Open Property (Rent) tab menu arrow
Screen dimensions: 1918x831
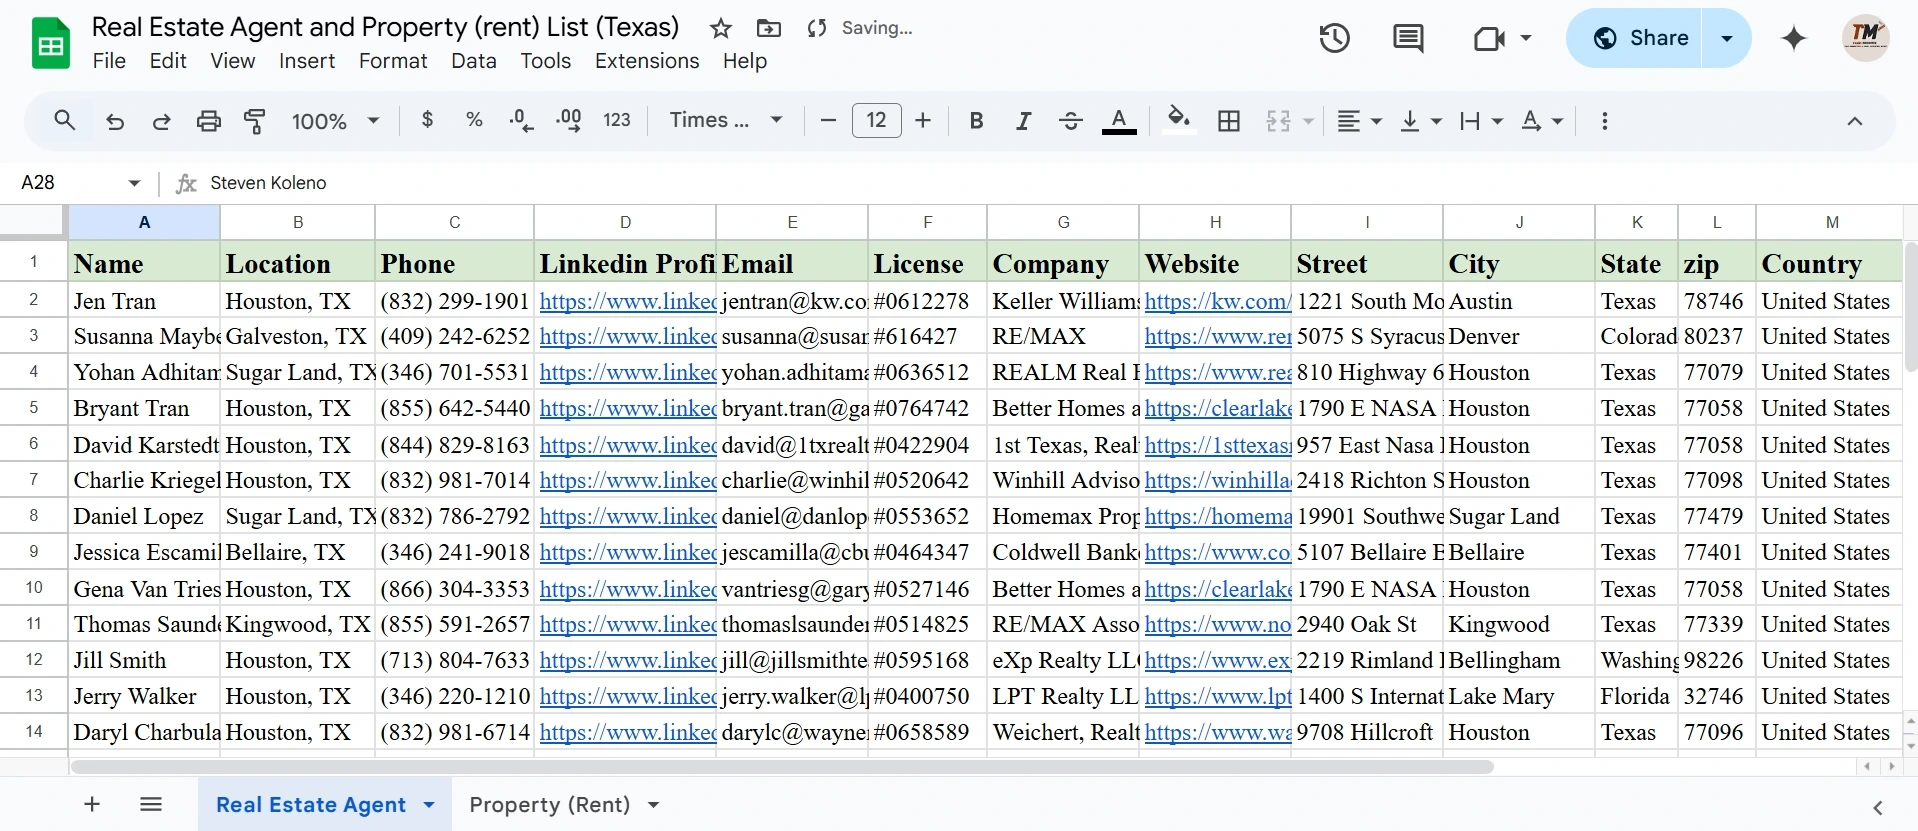coord(653,804)
